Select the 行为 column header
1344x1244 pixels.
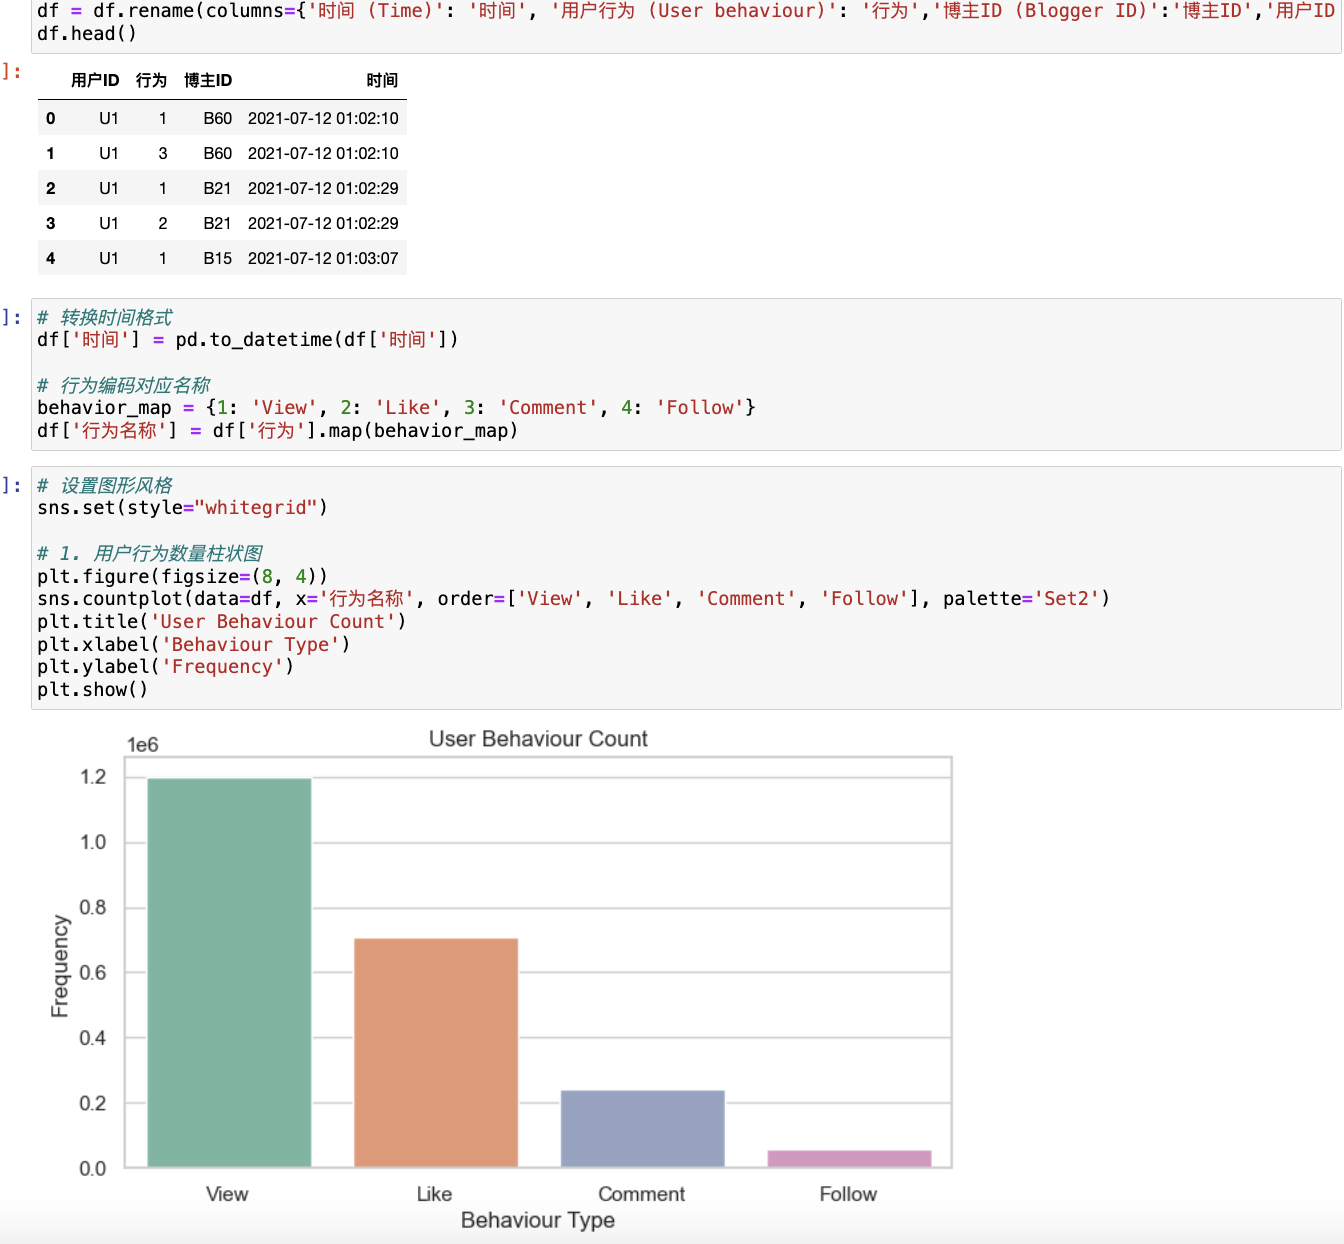[151, 80]
